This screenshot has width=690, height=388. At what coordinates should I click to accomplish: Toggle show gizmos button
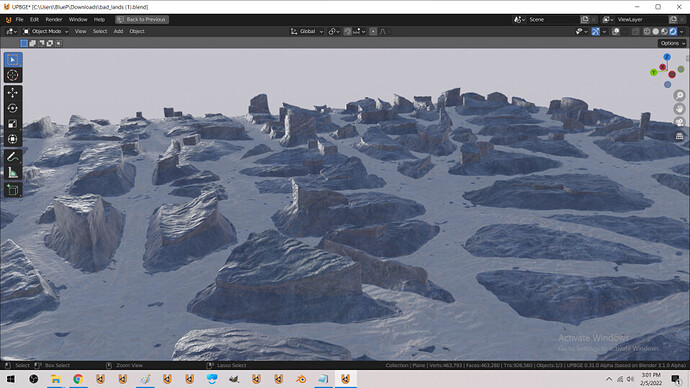[x=595, y=31]
